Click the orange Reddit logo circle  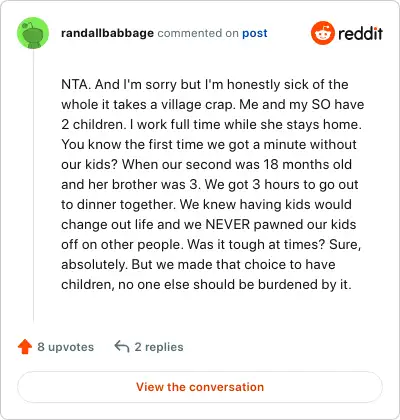tap(322, 33)
